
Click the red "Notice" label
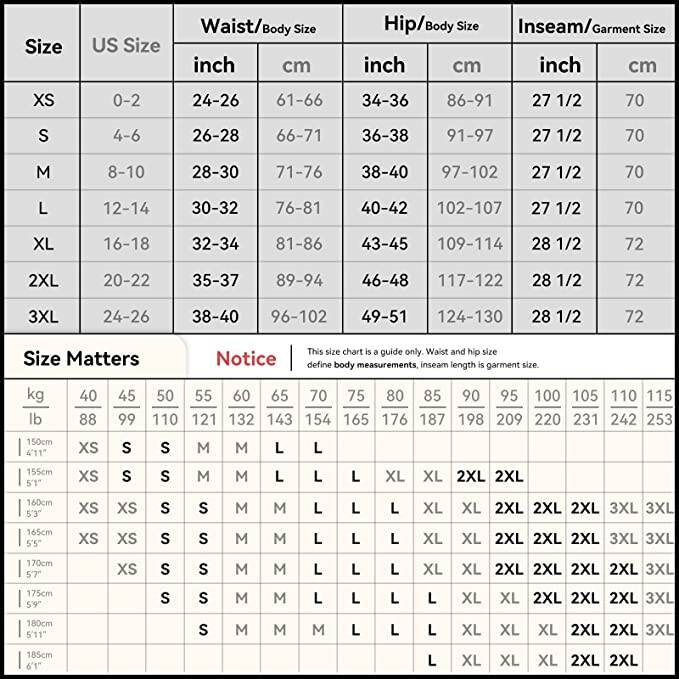[x=246, y=358]
